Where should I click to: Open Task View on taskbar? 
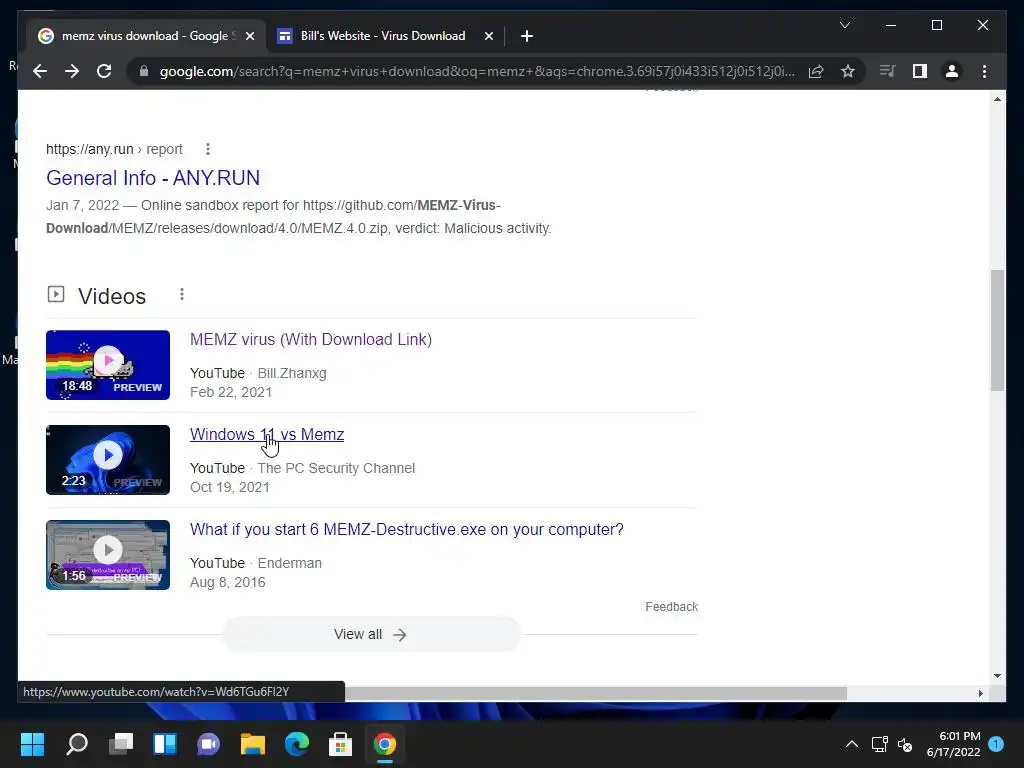coord(121,743)
